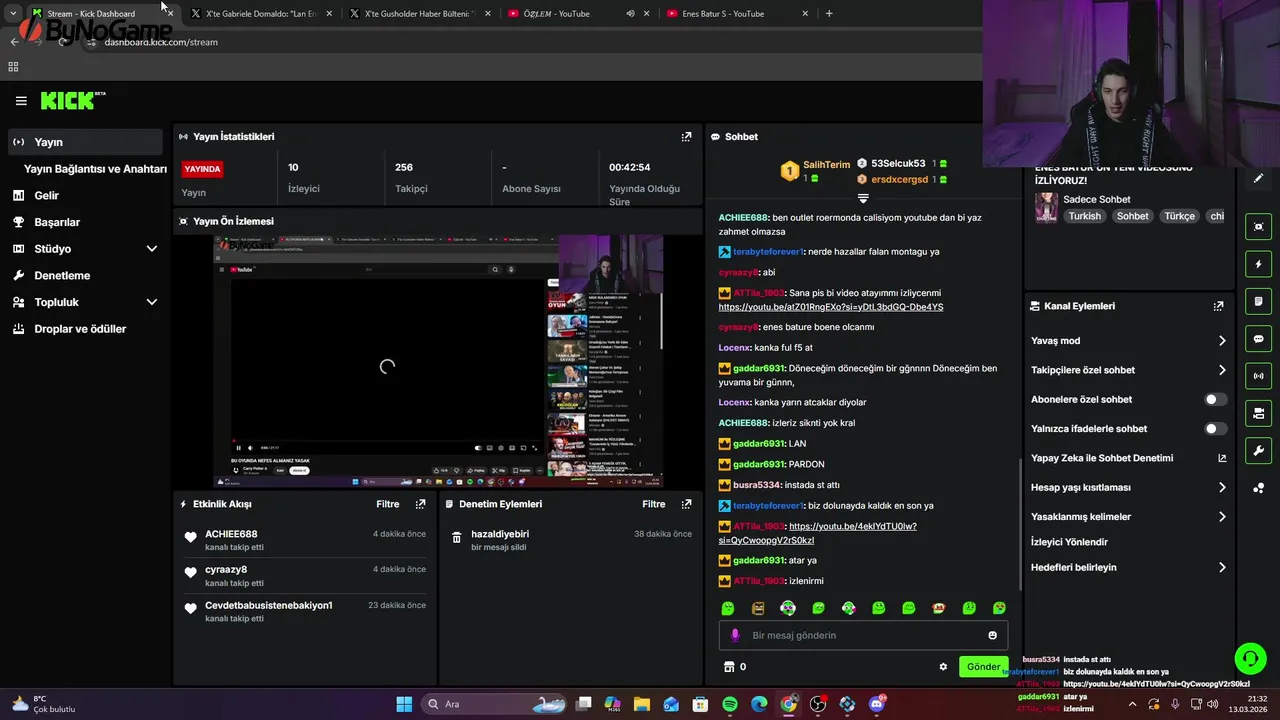This screenshot has width=1280, height=720.
Task: Delete icon next to hazaldiyebiri moderation entry
Action: click(x=457, y=538)
